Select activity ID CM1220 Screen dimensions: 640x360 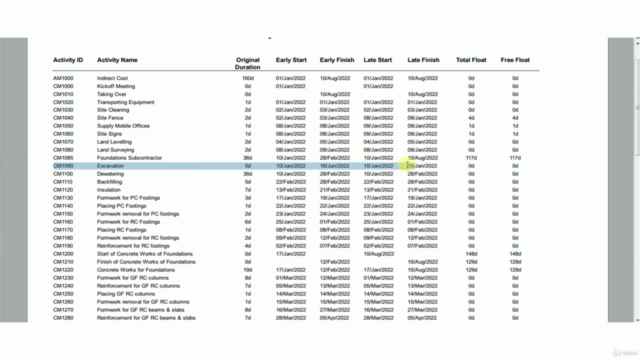pos(63,270)
